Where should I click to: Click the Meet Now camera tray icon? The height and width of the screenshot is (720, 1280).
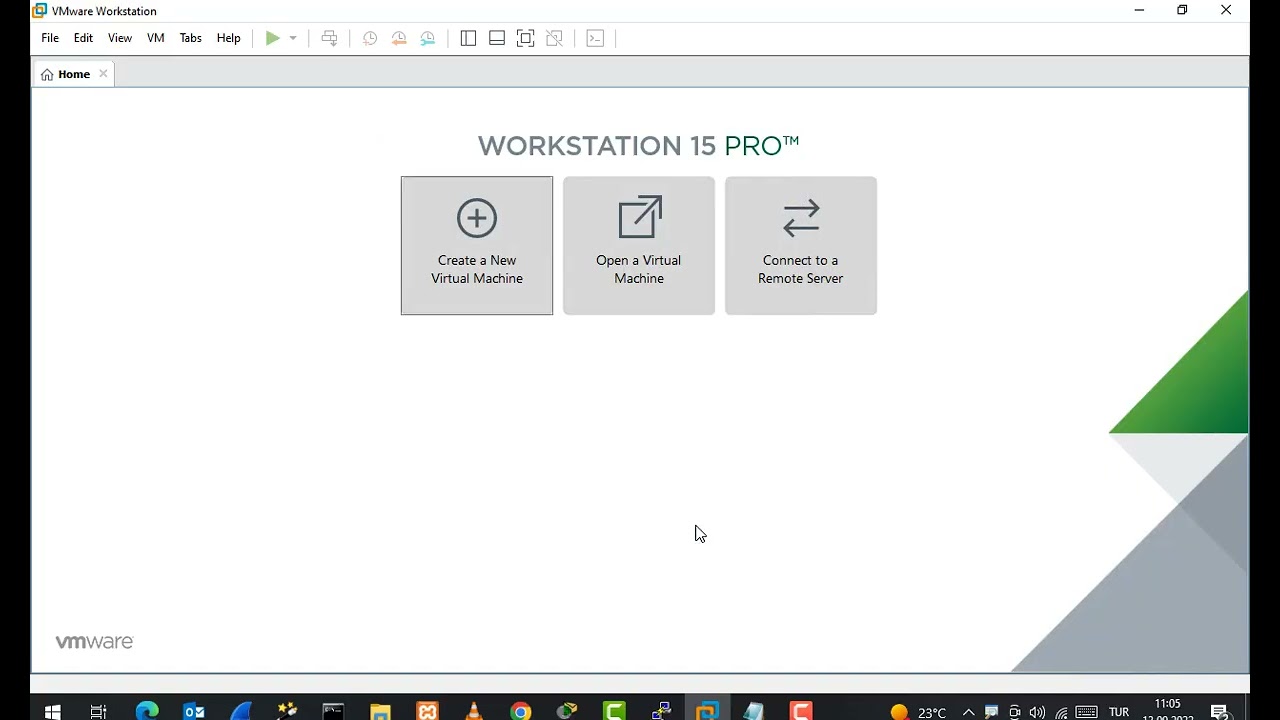[1014, 712]
